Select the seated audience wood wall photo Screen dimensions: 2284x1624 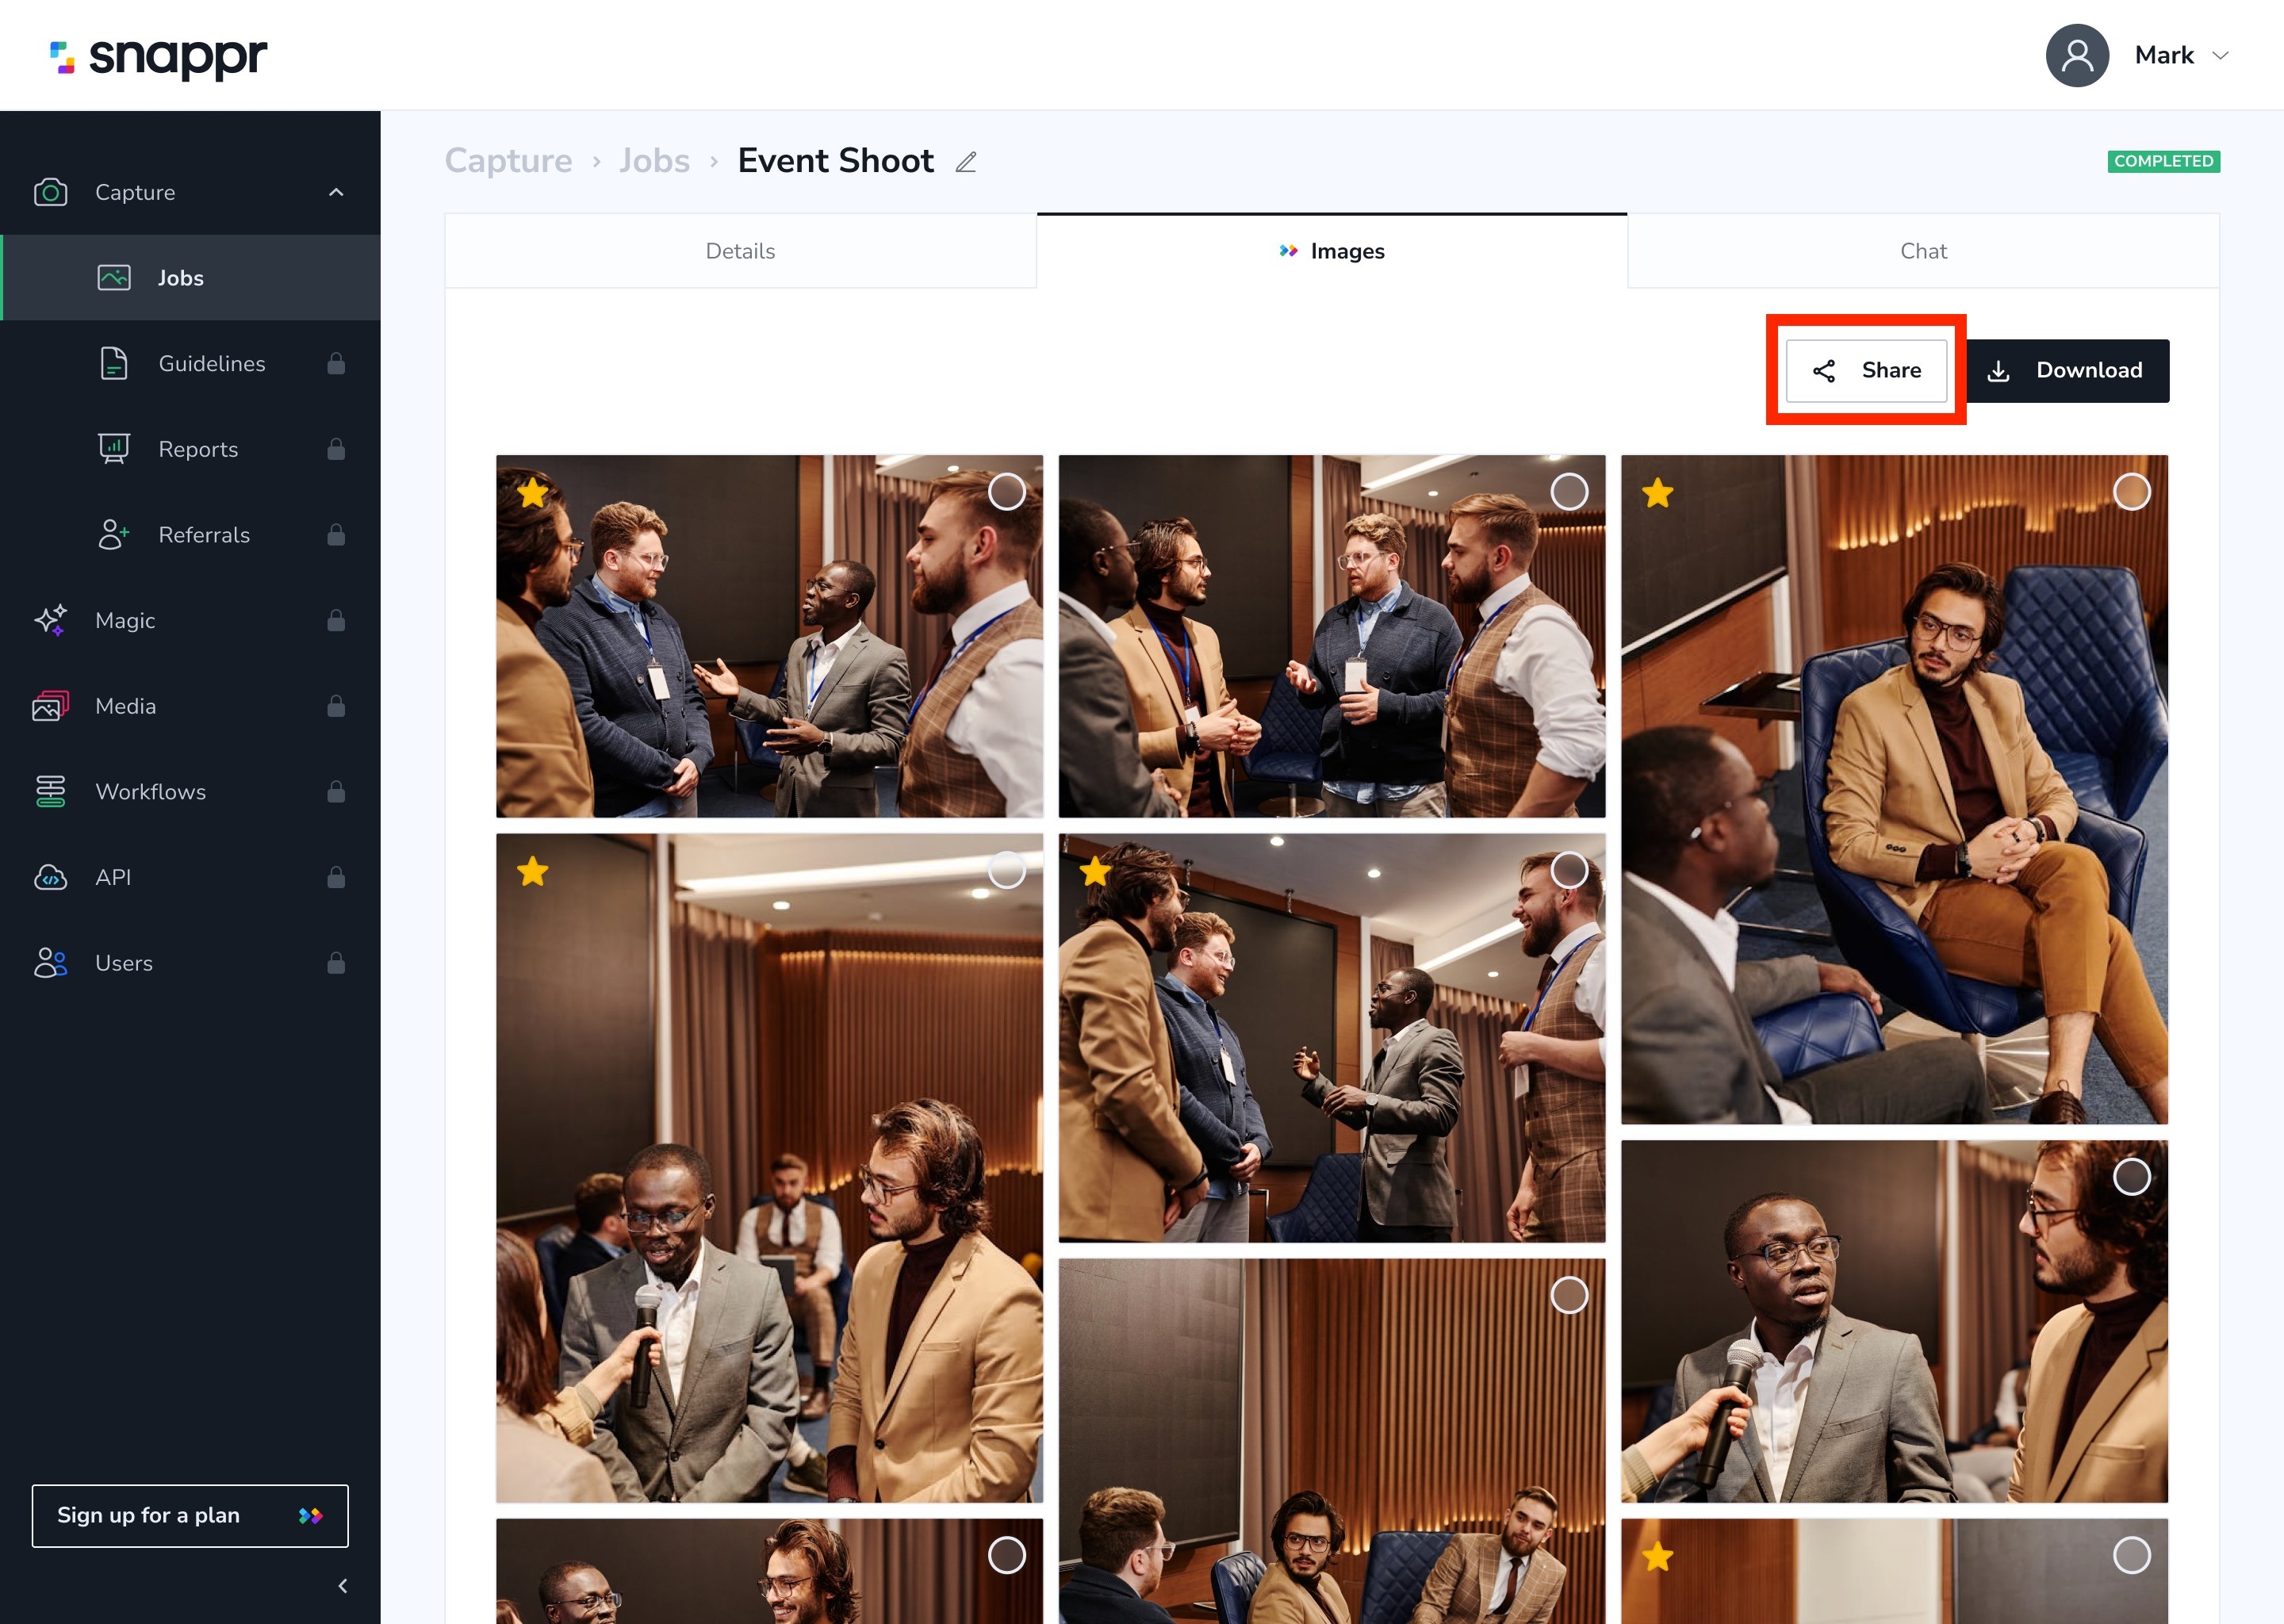point(1569,1295)
